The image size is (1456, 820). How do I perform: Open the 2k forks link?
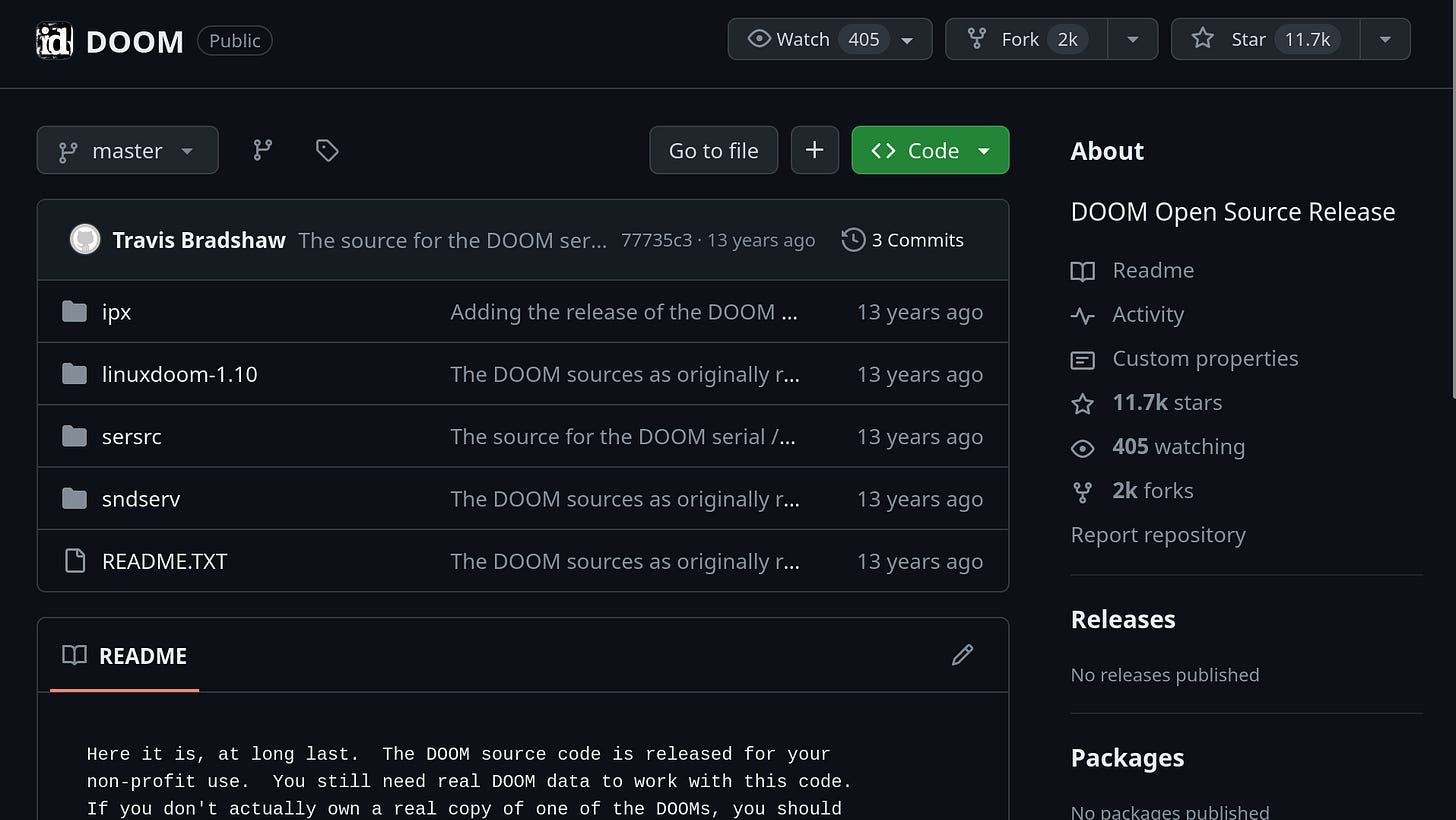pos(1153,490)
